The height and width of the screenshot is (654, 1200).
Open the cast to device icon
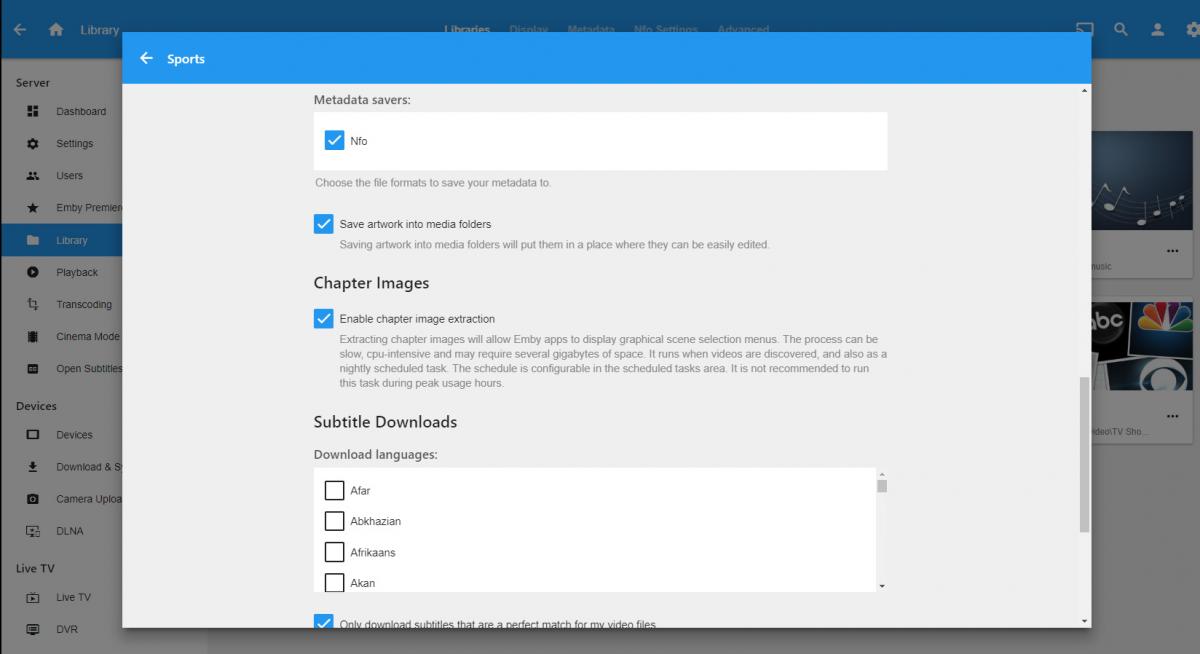pos(1085,30)
